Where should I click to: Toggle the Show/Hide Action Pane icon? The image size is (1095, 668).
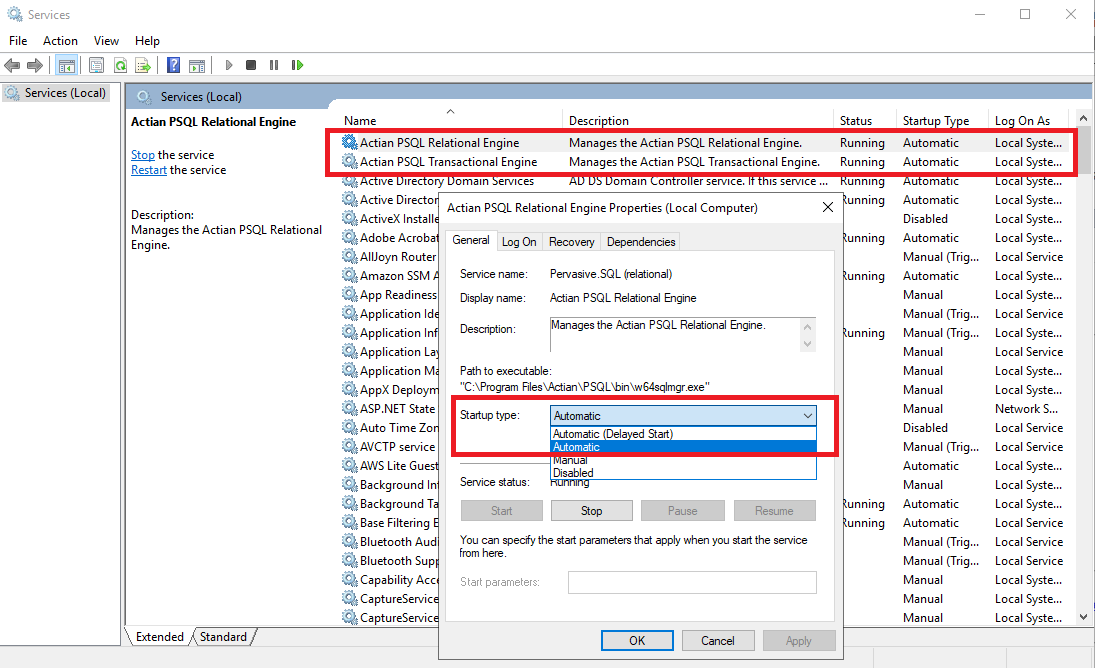(x=197, y=66)
